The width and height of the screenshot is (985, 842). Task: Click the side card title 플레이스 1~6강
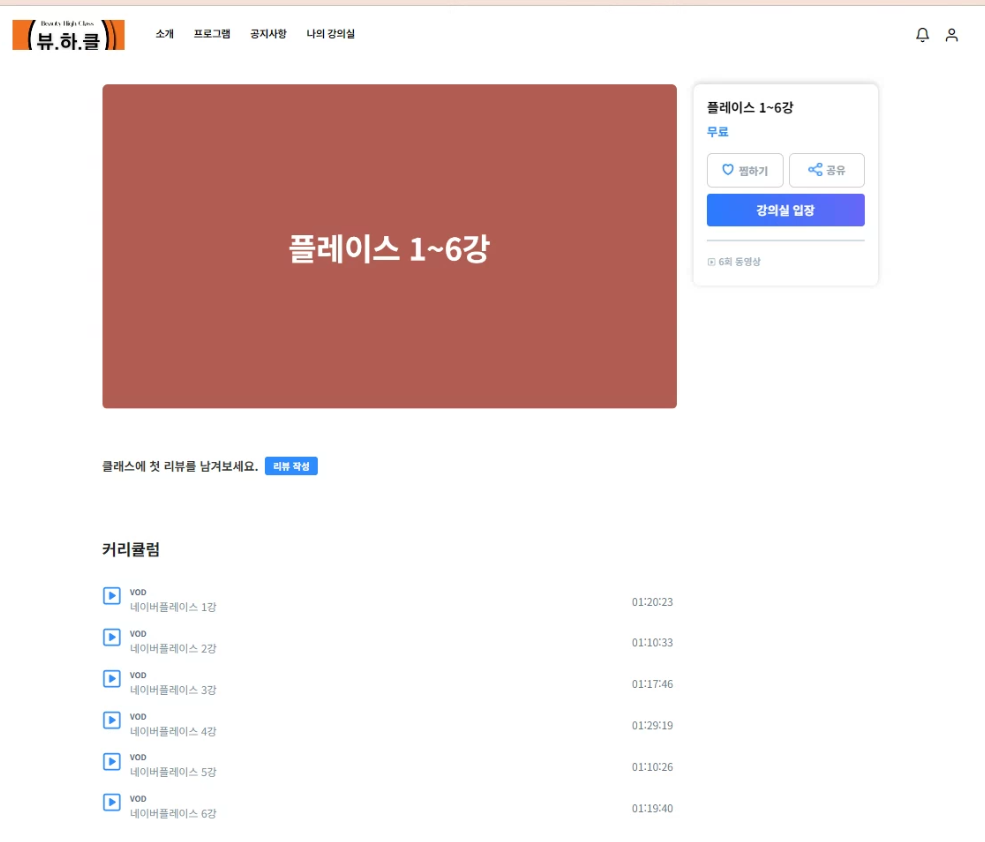tap(750, 108)
